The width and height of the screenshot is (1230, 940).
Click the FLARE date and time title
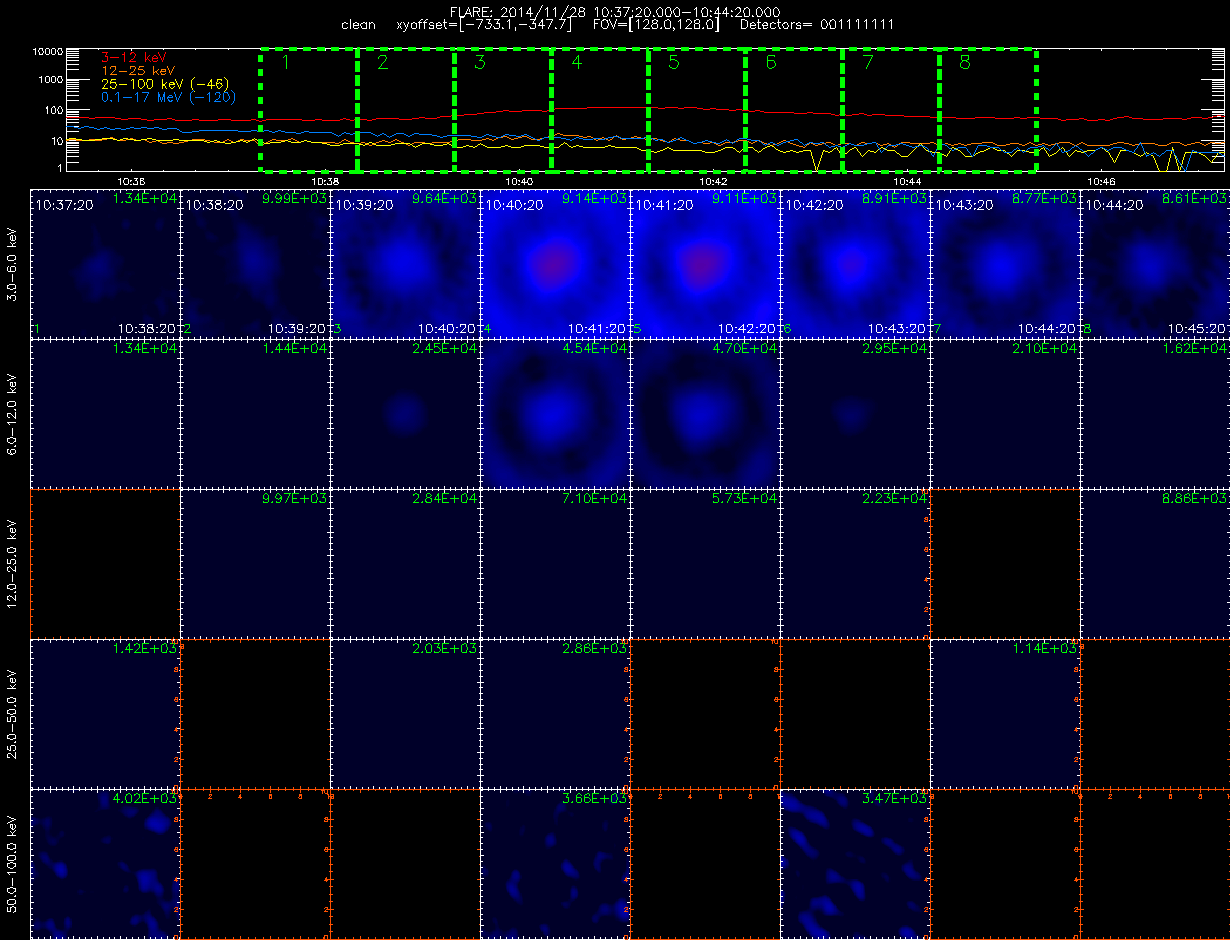point(617,11)
